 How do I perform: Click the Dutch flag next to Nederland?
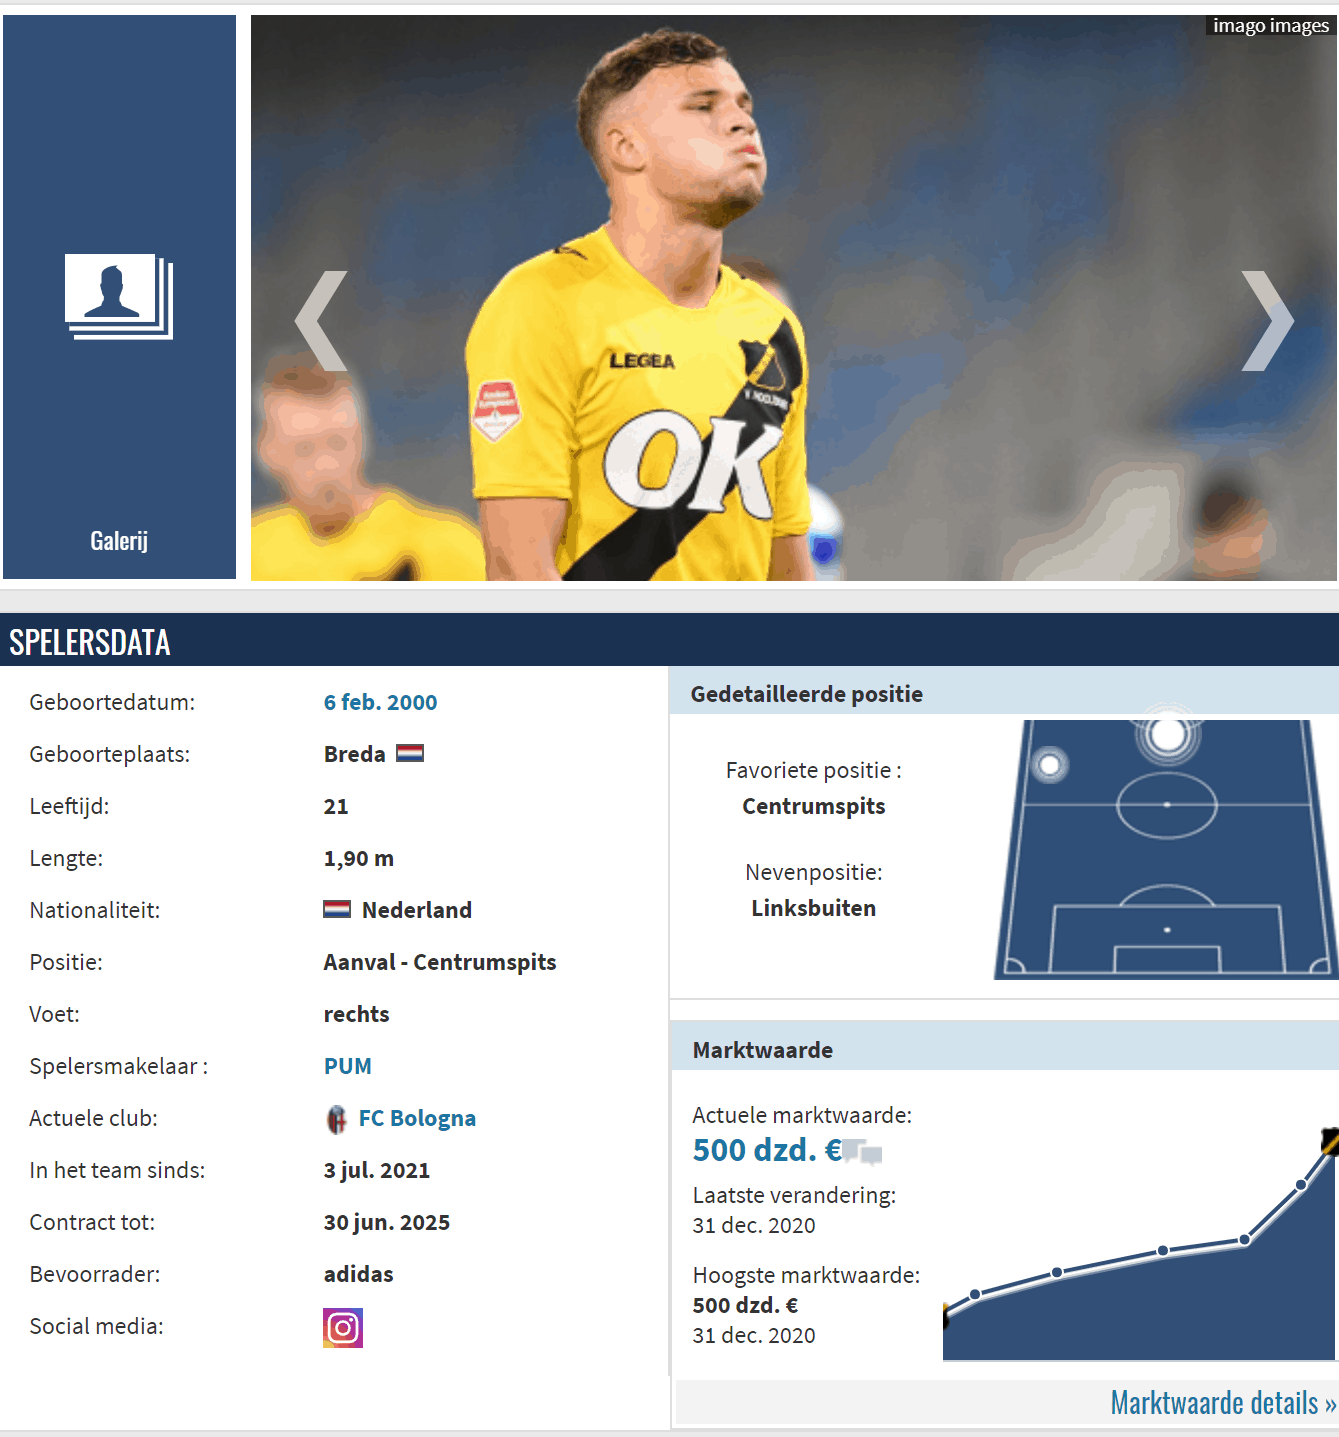pyautogui.click(x=337, y=909)
